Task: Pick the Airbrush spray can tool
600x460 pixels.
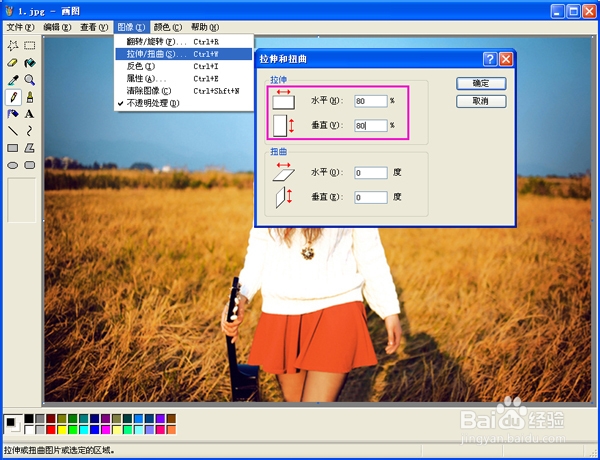Action: pos(13,114)
